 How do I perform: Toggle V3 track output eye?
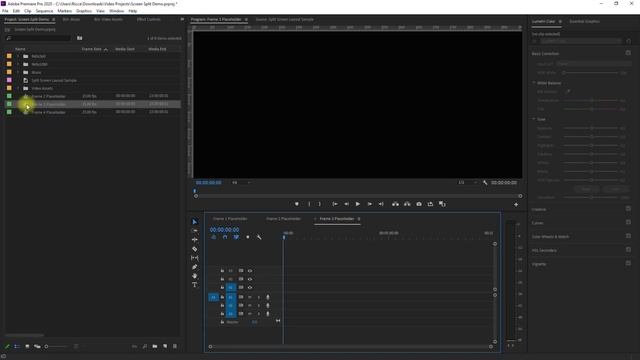[250, 271]
